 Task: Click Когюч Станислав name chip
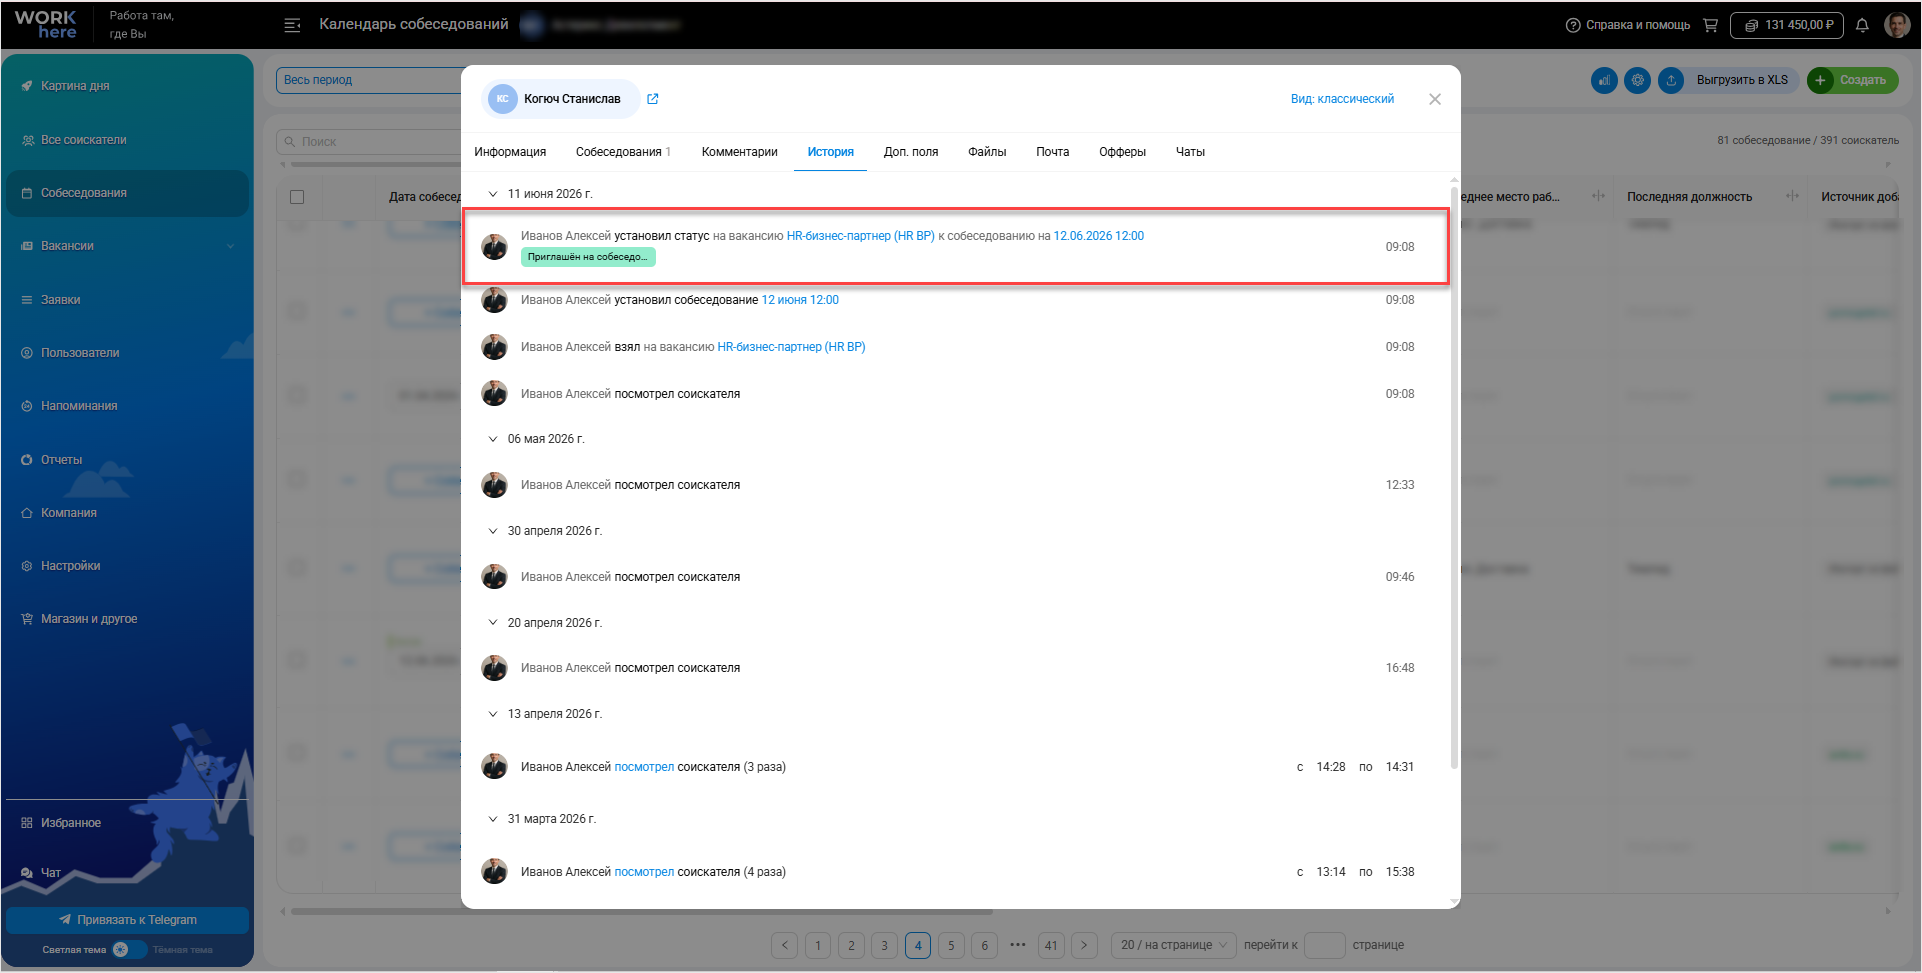(x=561, y=99)
